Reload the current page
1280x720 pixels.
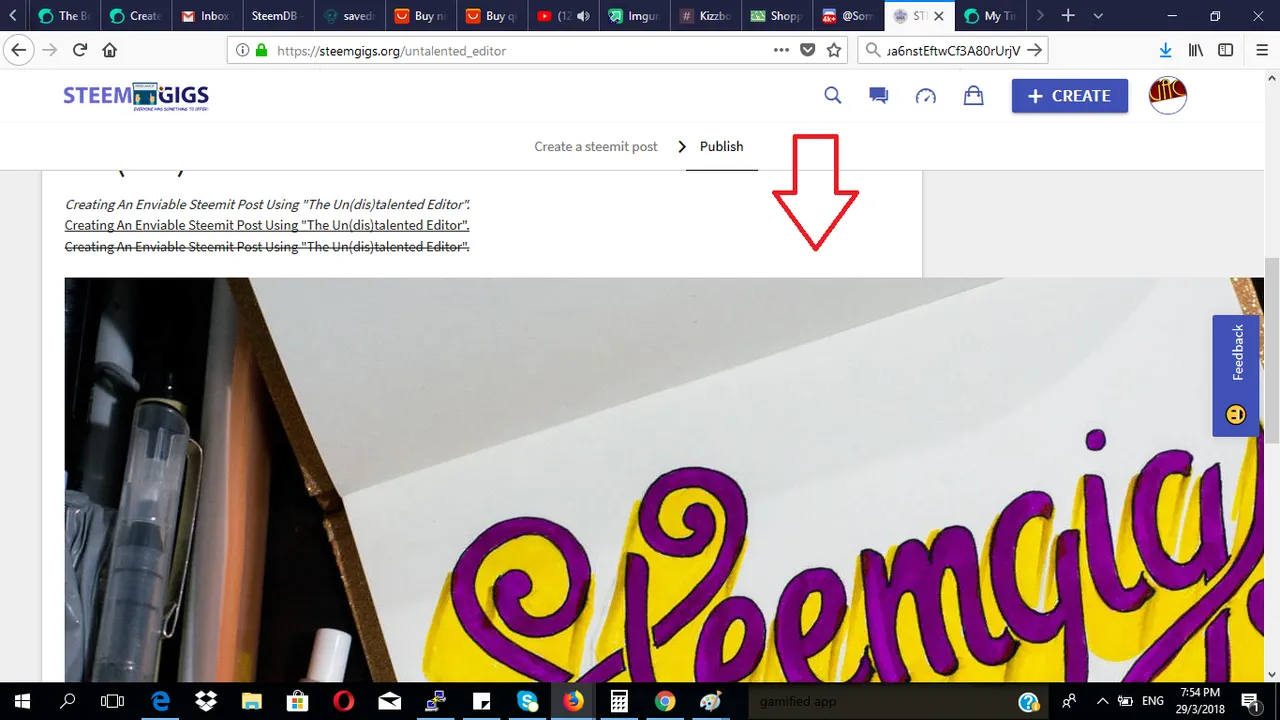[x=80, y=50]
